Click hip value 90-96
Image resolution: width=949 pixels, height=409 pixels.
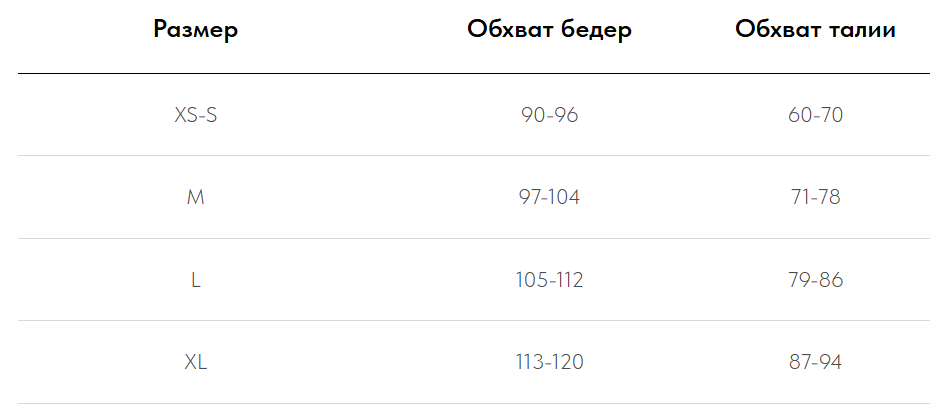(x=550, y=115)
